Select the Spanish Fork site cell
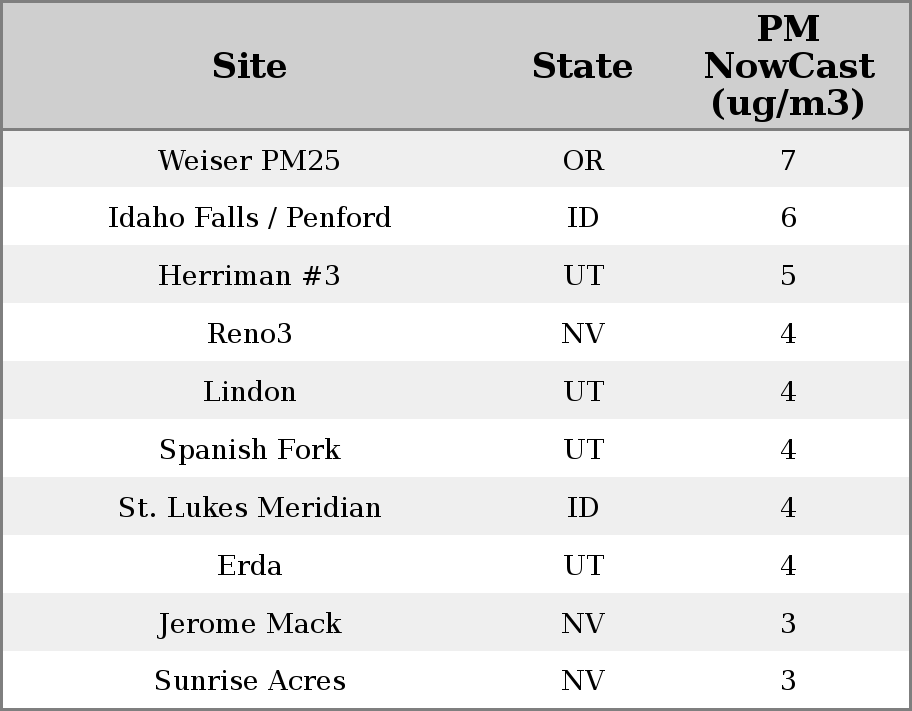Viewport: 912px width, 711px height. [249, 450]
